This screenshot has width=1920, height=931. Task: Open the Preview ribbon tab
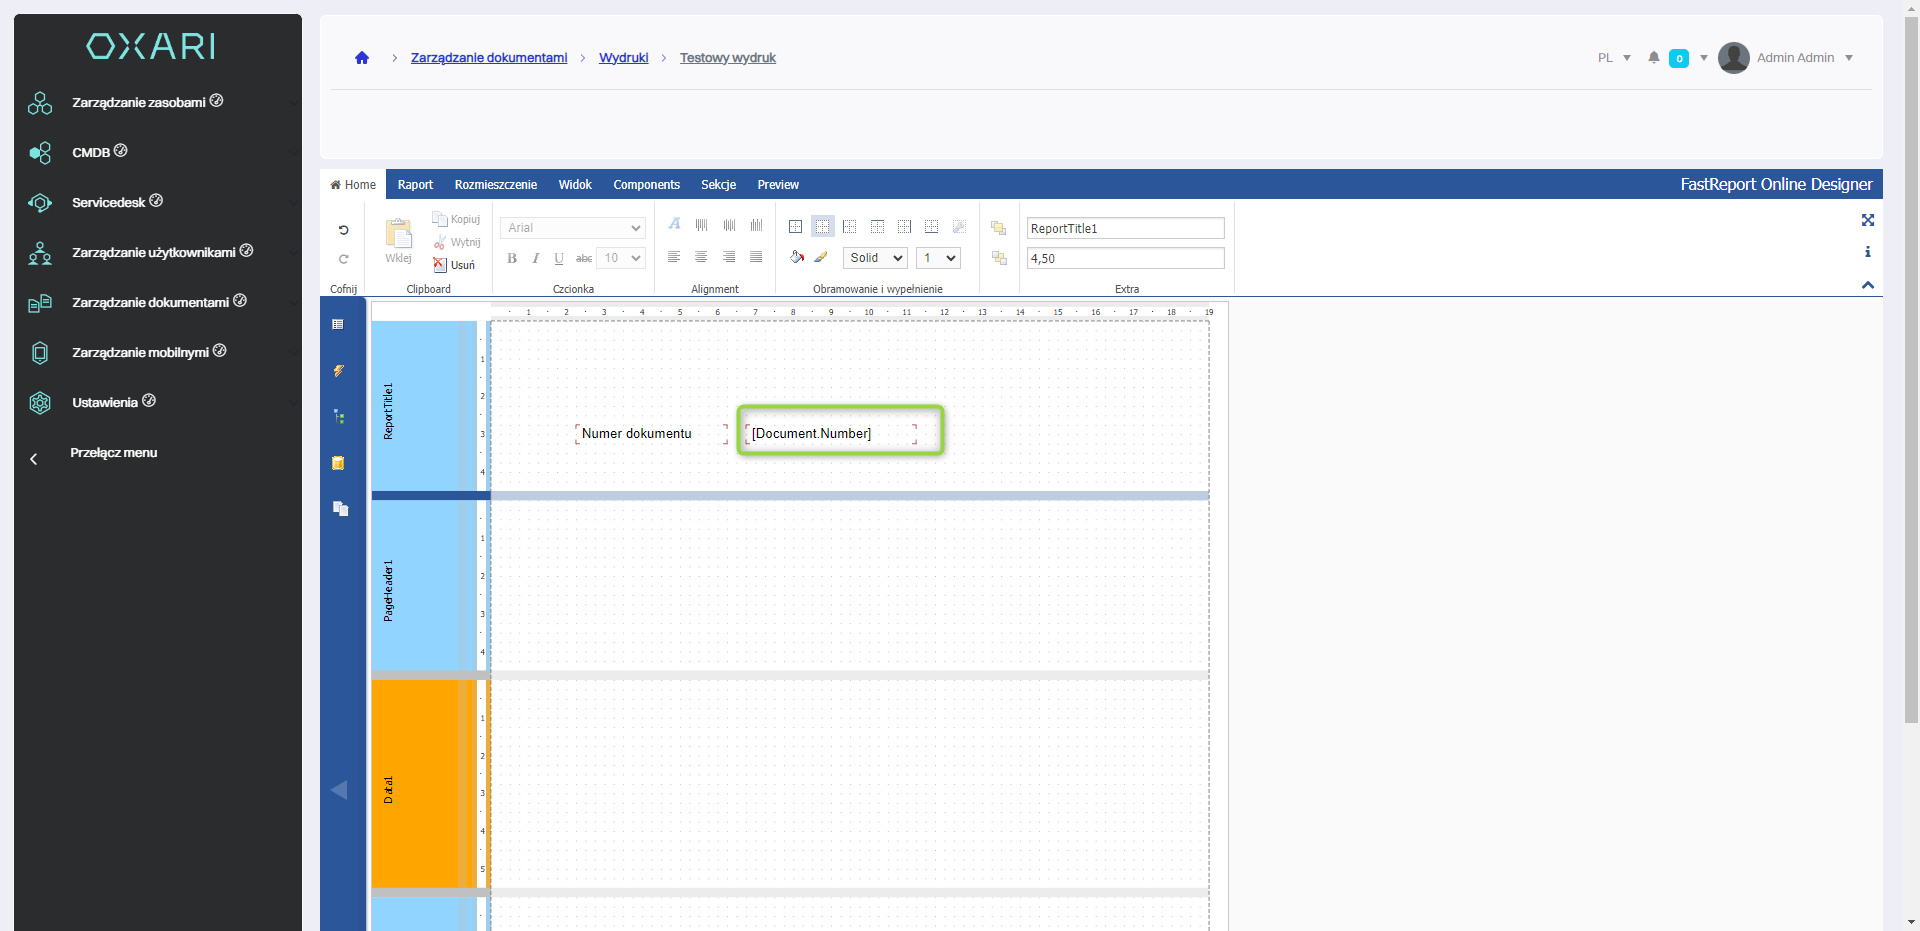pyautogui.click(x=778, y=185)
